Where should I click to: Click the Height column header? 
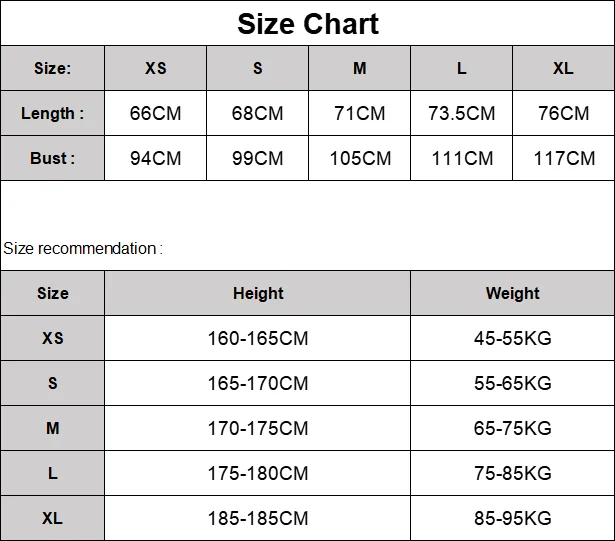(x=258, y=293)
